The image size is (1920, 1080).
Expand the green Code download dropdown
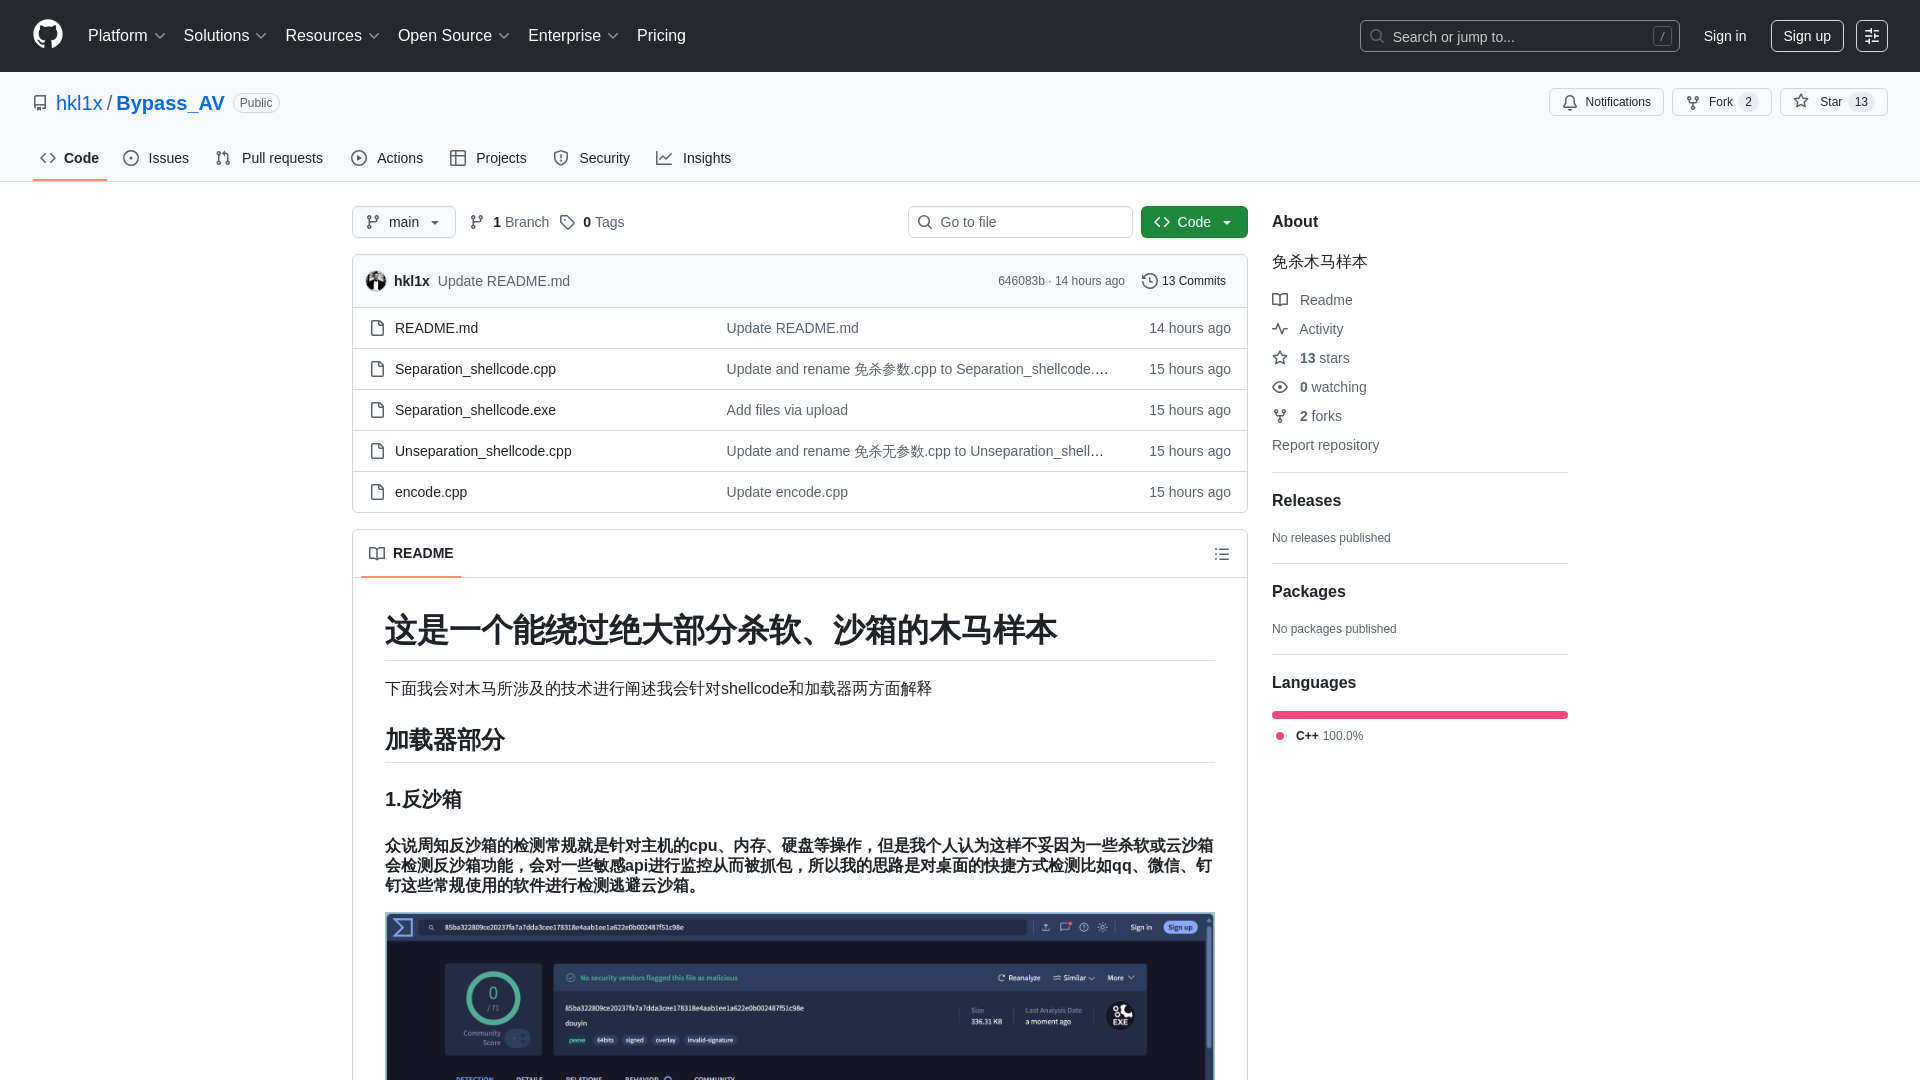pyautogui.click(x=1227, y=222)
